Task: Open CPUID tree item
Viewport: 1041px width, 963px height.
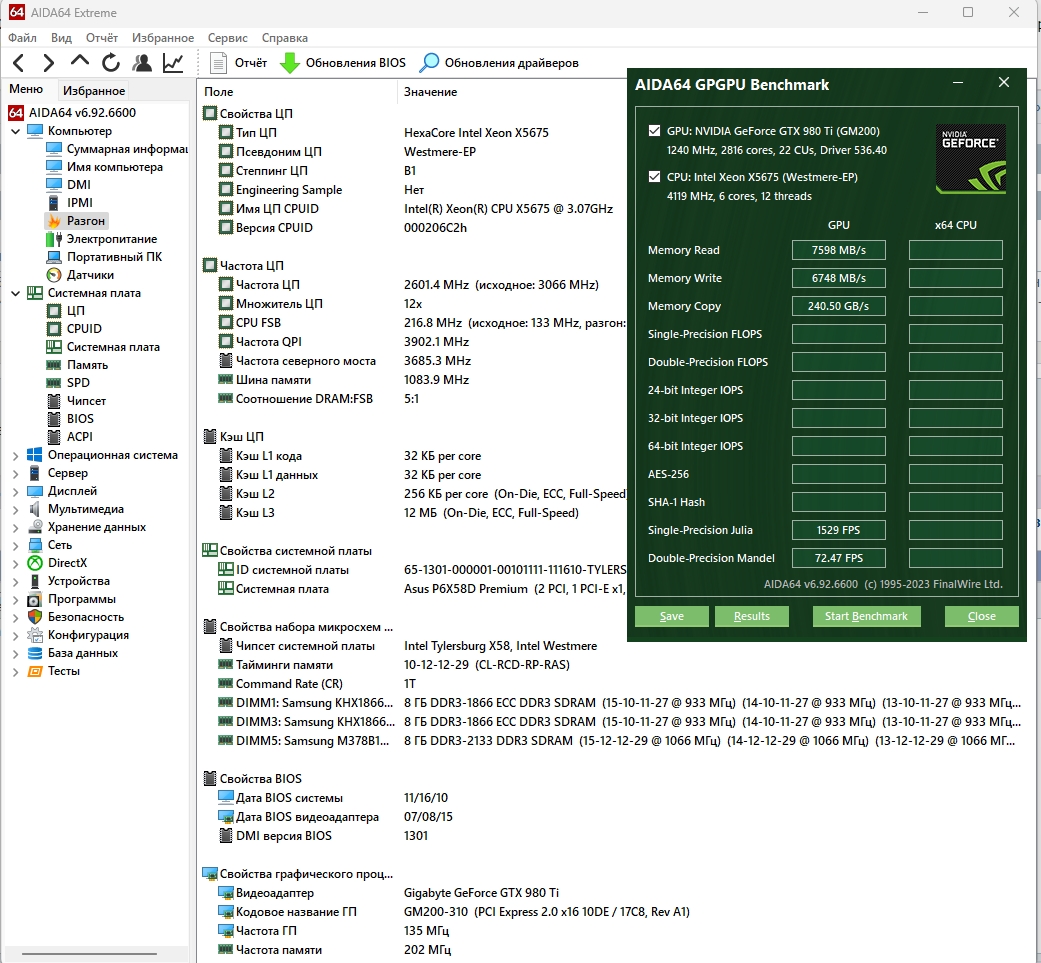Action: point(84,329)
